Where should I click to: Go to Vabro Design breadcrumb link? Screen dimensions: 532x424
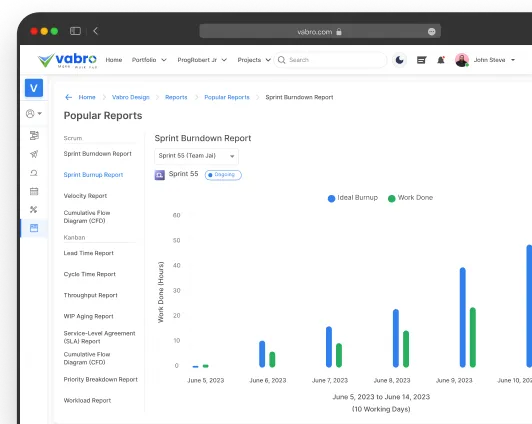click(x=131, y=97)
